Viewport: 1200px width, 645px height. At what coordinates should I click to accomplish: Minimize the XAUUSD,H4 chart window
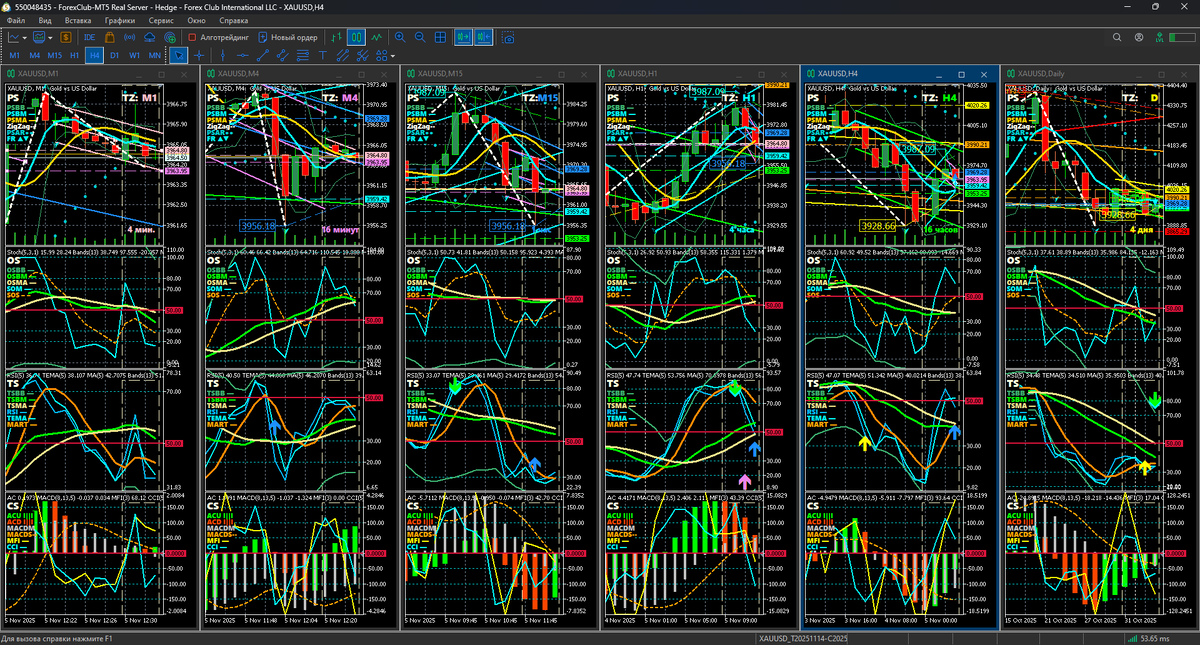(940, 74)
